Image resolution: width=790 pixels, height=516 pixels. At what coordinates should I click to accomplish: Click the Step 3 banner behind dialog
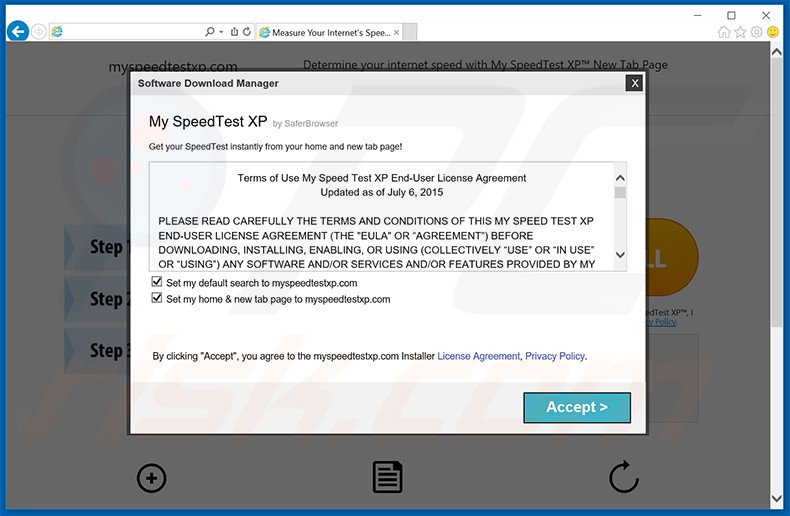98,351
